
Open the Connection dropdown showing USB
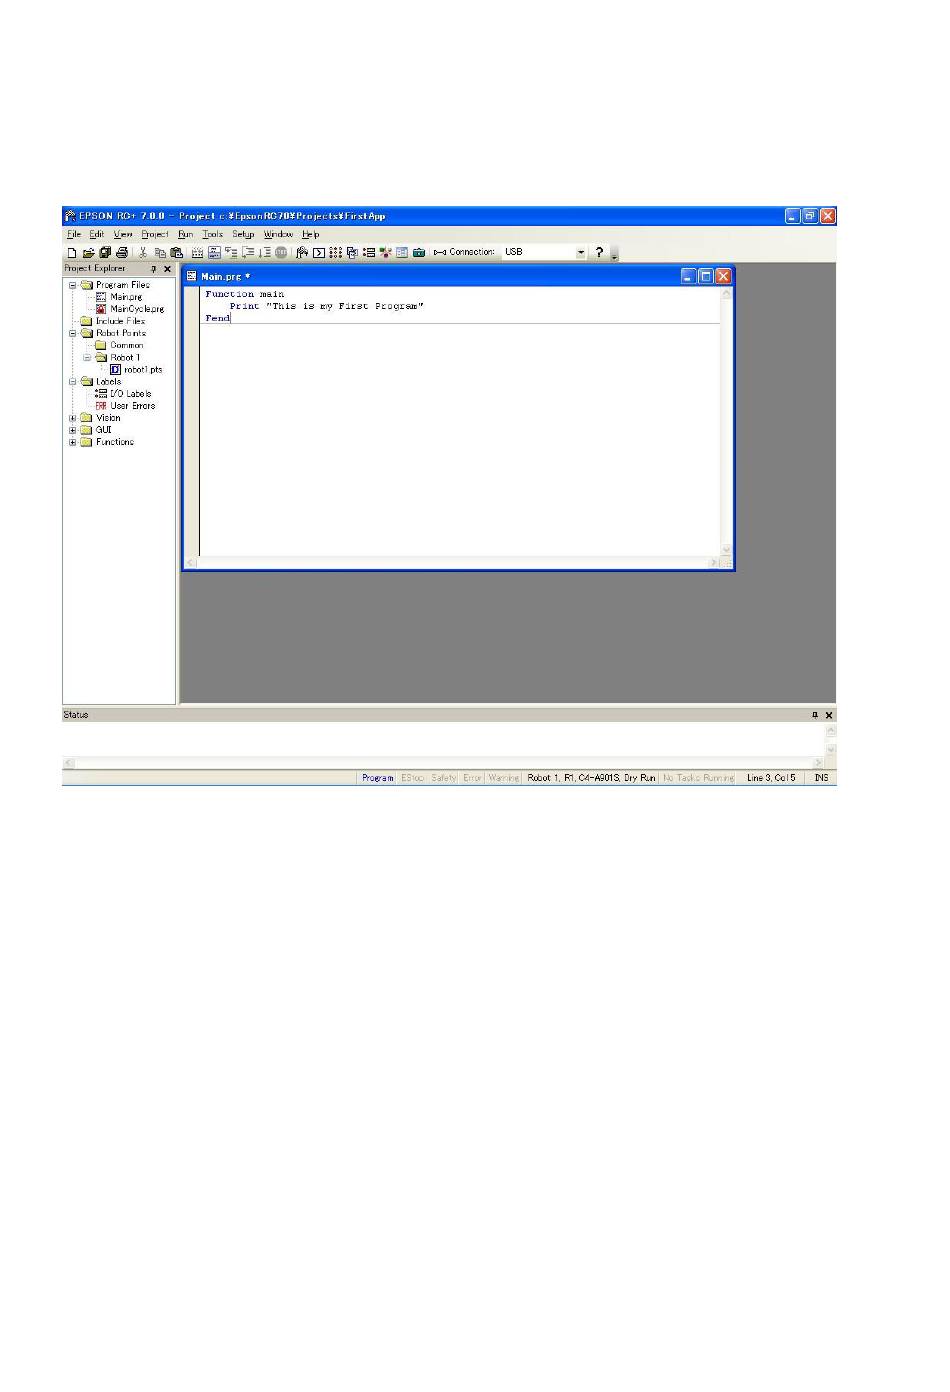pos(581,253)
